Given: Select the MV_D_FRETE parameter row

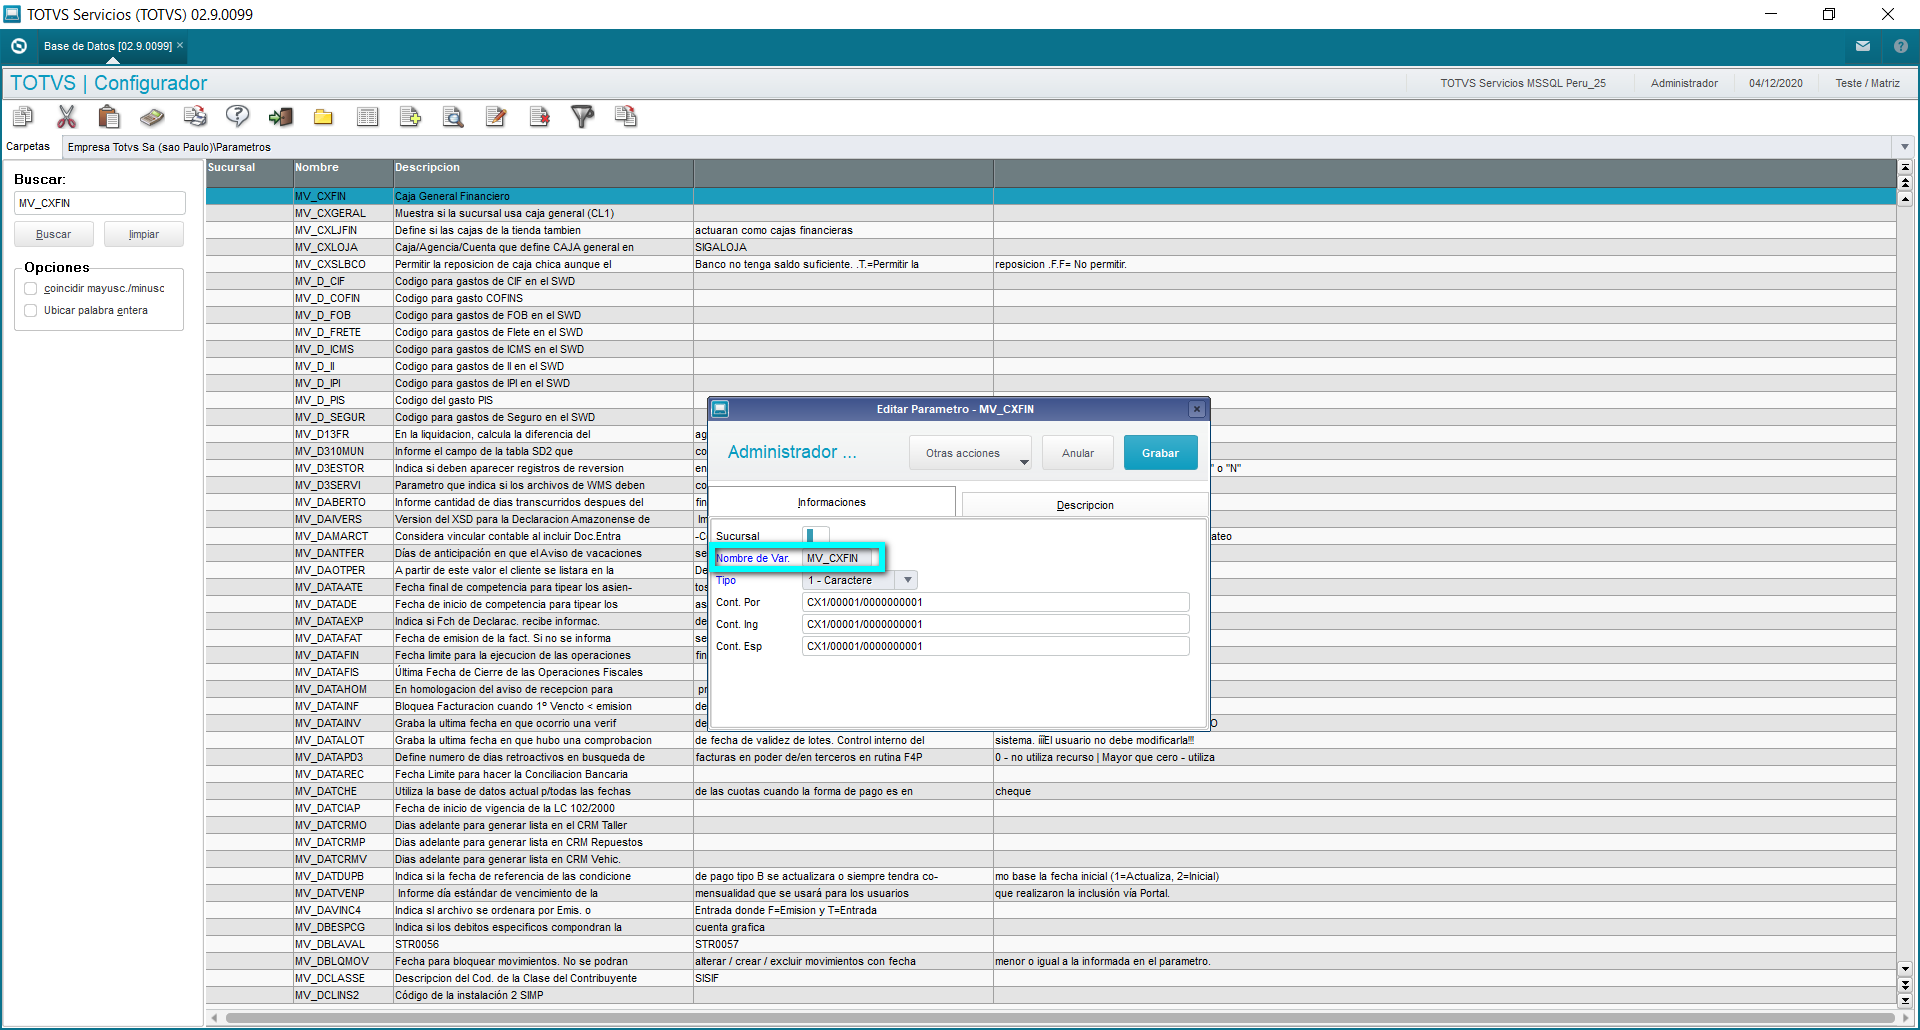Looking at the screenshot, I should coord(1051,332).
